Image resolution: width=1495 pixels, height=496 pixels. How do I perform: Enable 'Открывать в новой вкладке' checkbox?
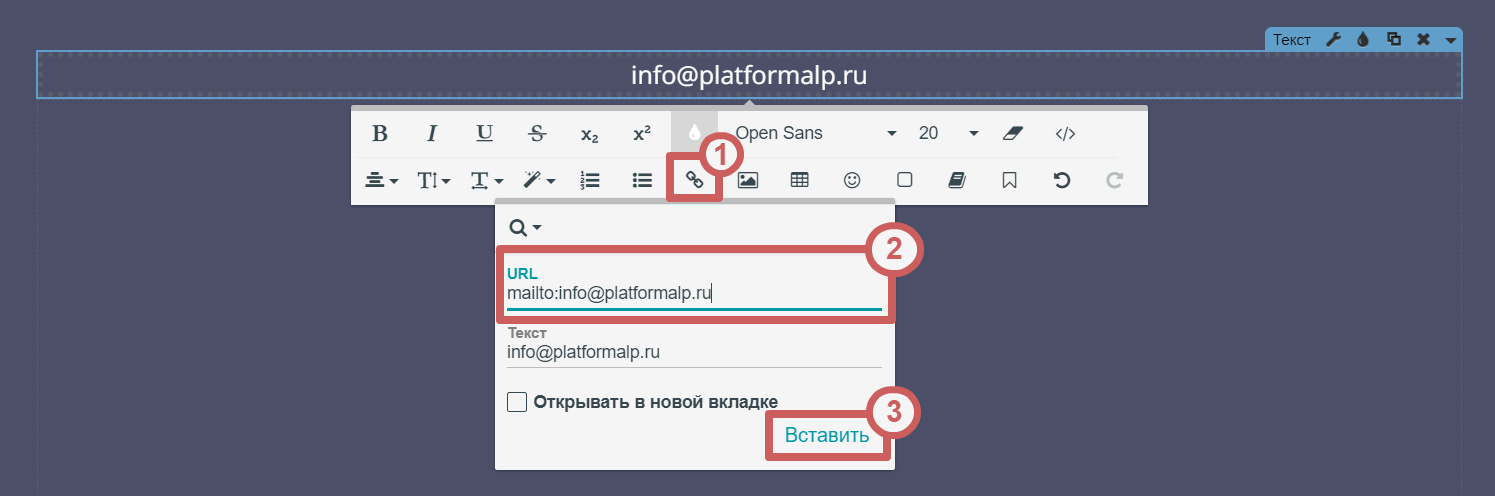click(517, 402)
